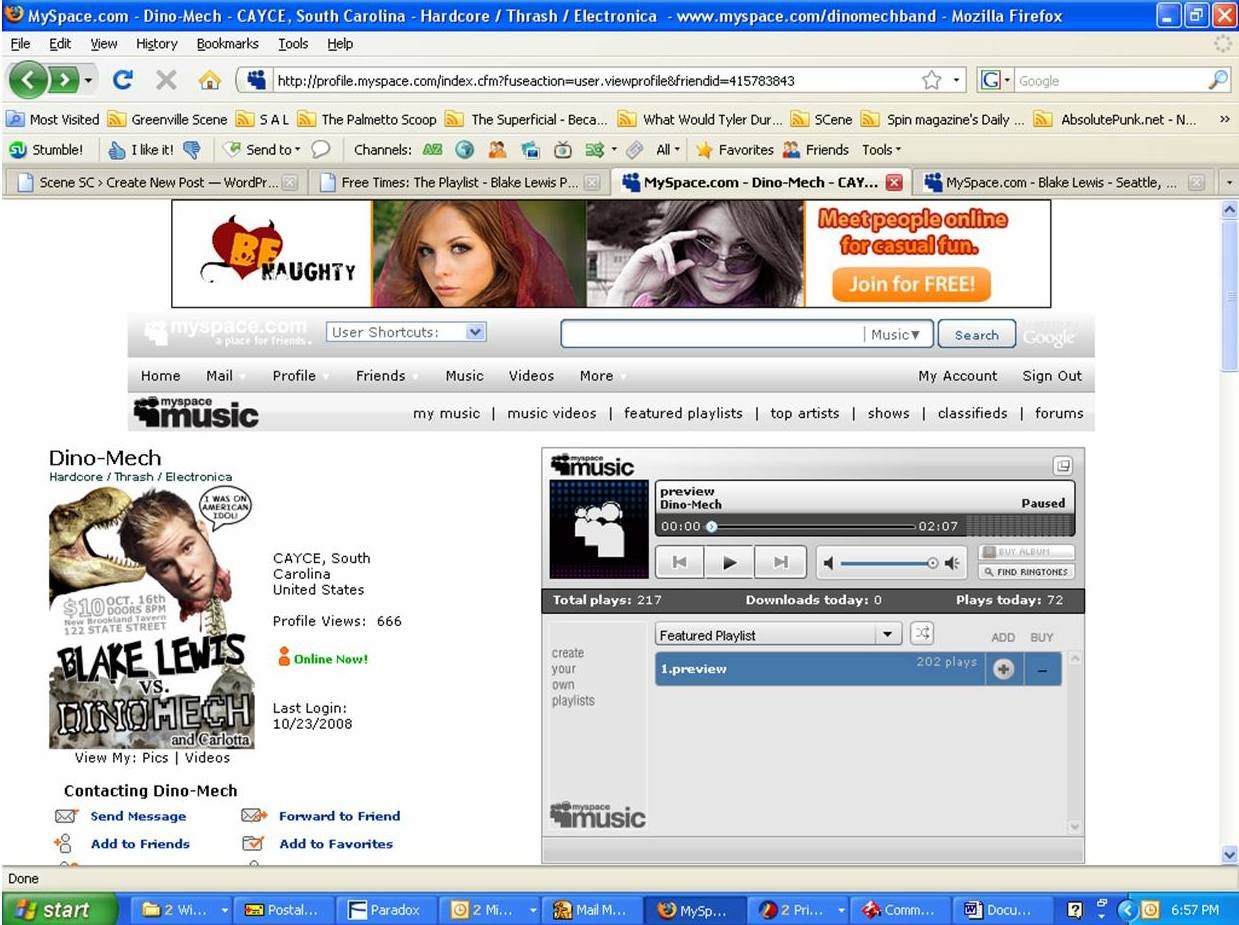This screenshot has width=1239, height=925.
Task: Open the StumbleUpon Tools dropdown
Action: coord(881,150)
